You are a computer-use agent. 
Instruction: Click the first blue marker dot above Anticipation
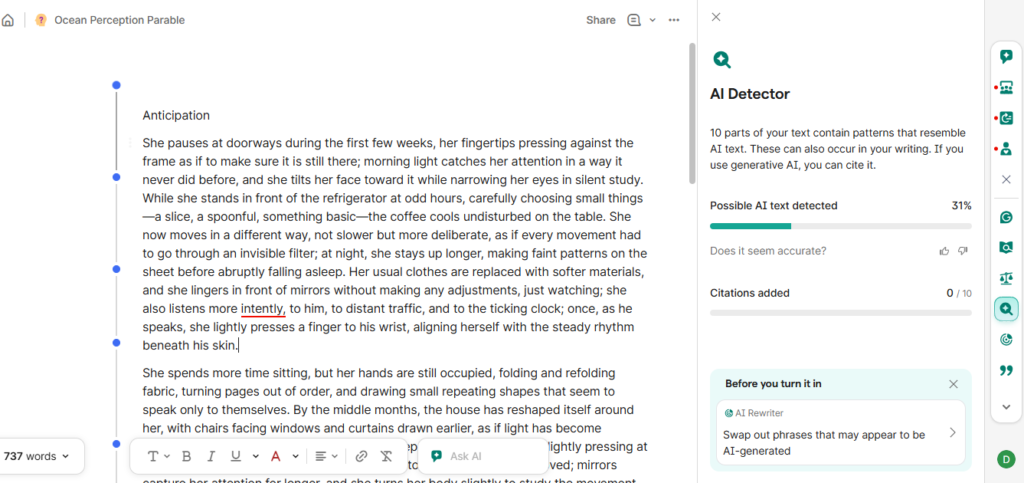(116, 85)
